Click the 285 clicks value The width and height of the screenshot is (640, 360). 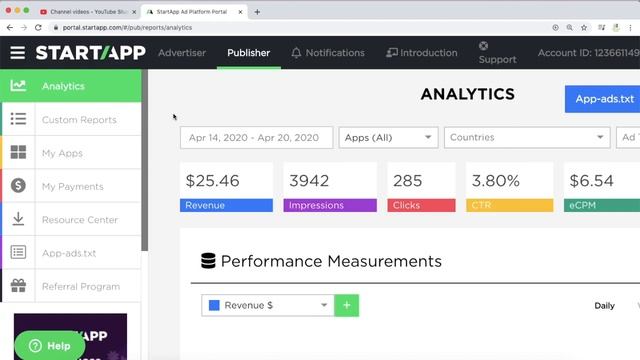tap(407, 181)
